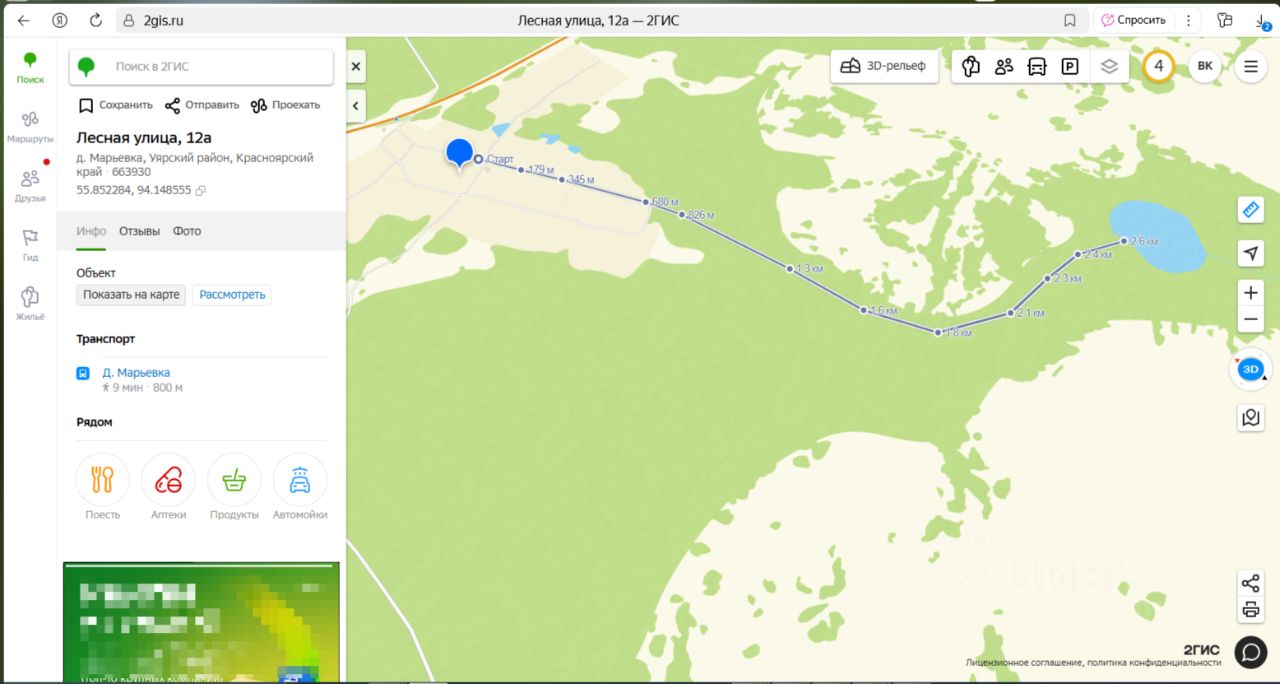
Task: Print the map
Action: click(x=1251, y=610)
